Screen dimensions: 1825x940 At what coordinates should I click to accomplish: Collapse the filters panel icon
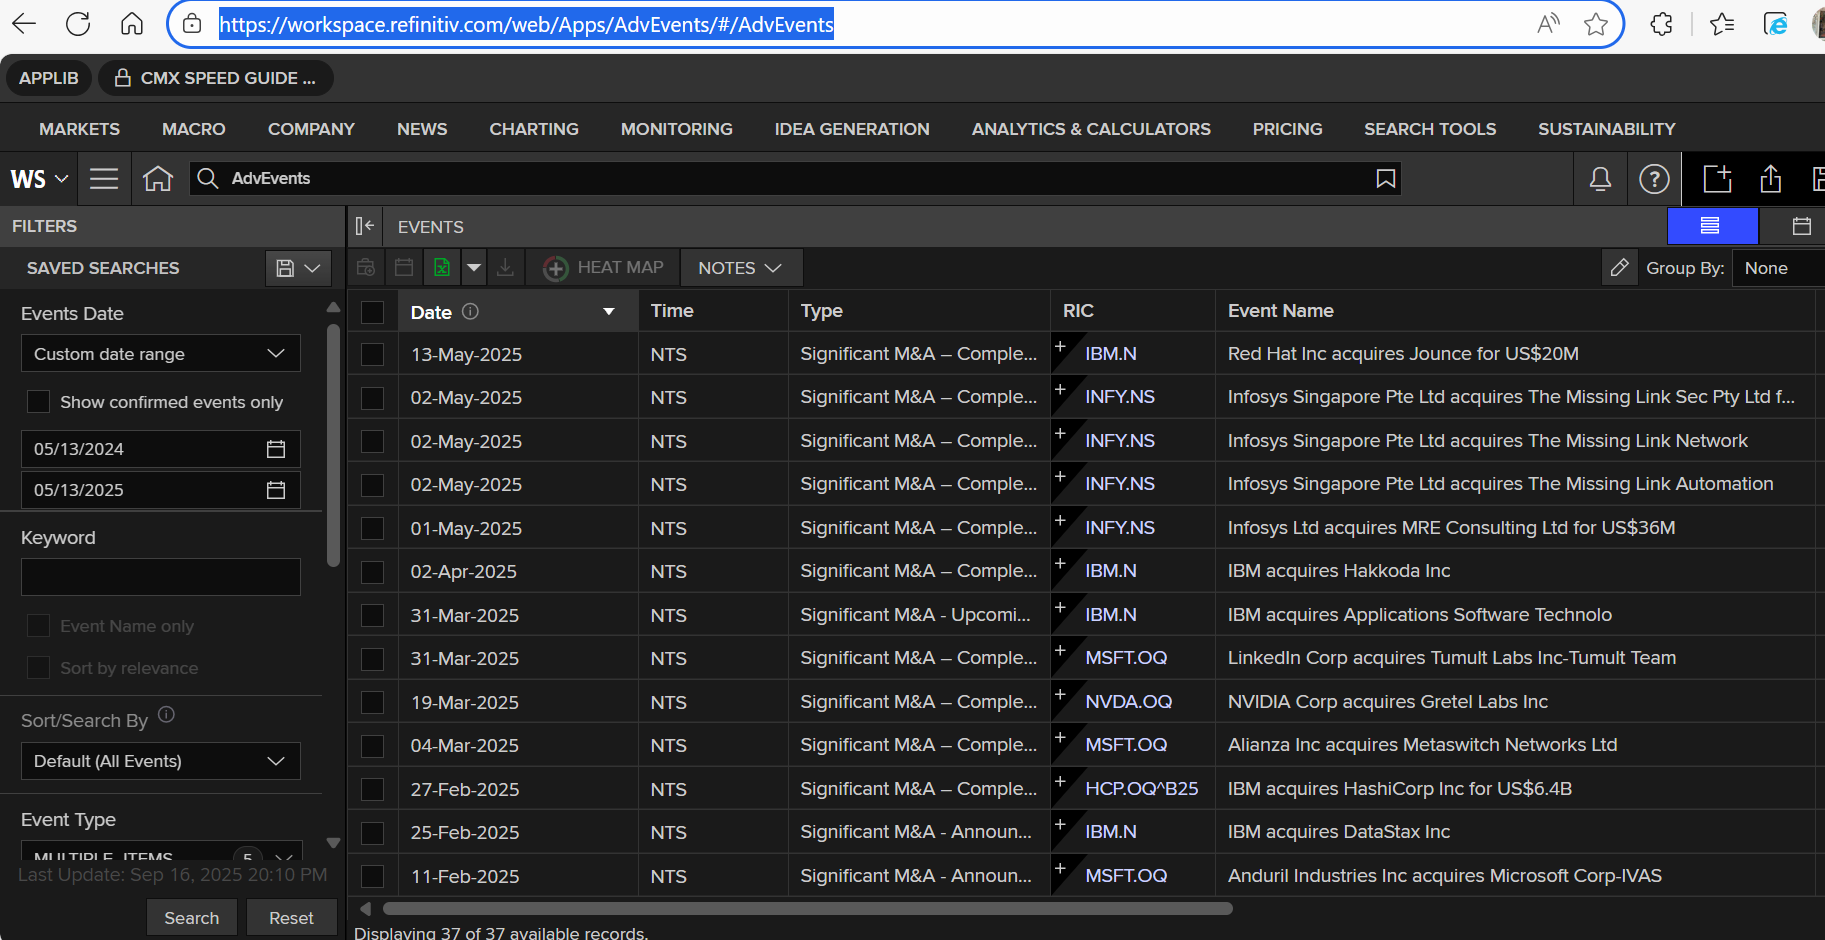[365, 226]
